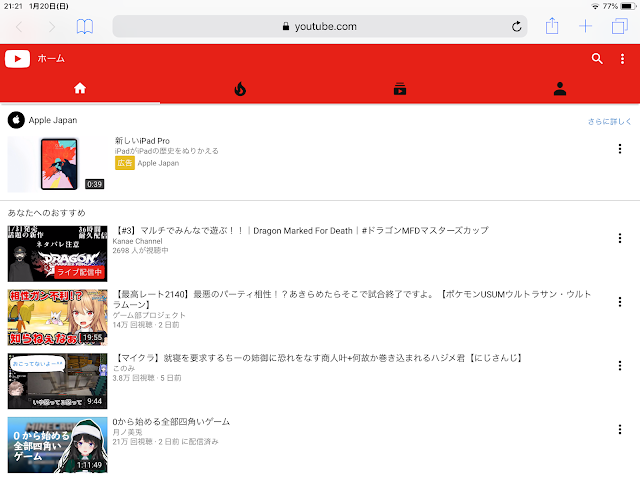Open the 0から始める全部四角いゲーム title
The width and height of the screenshot is (640, 480).
(171, 422)
